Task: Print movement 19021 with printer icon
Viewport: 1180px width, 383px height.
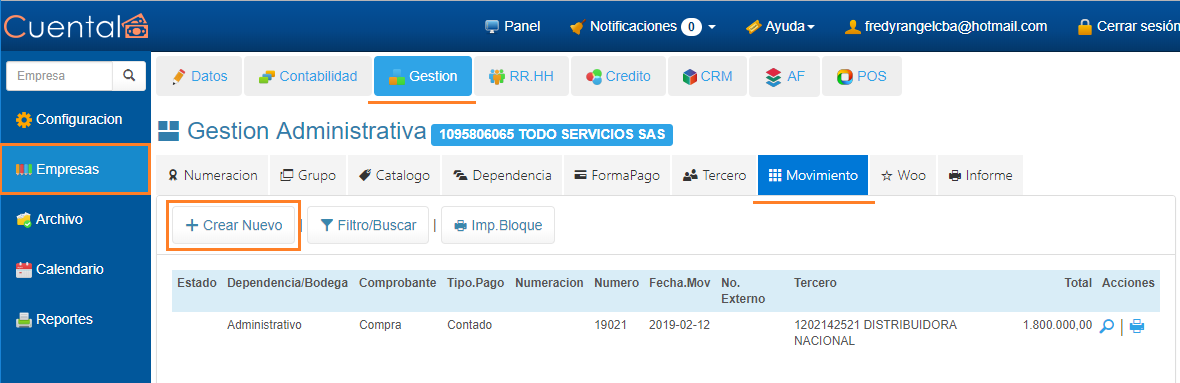Action: point(1136,327)
